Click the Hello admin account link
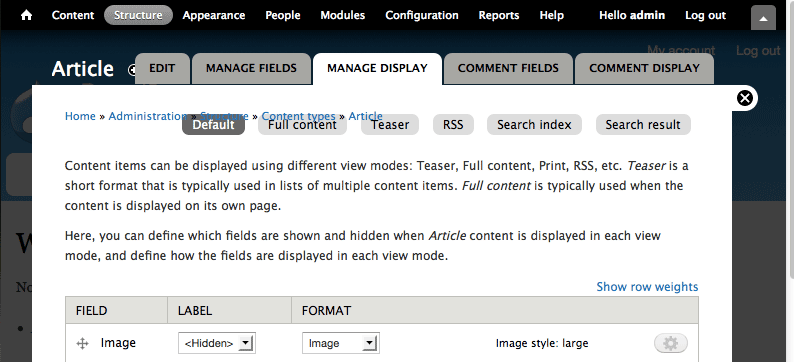Viewport: 794px width, 362px height. [x=632, y=15]
